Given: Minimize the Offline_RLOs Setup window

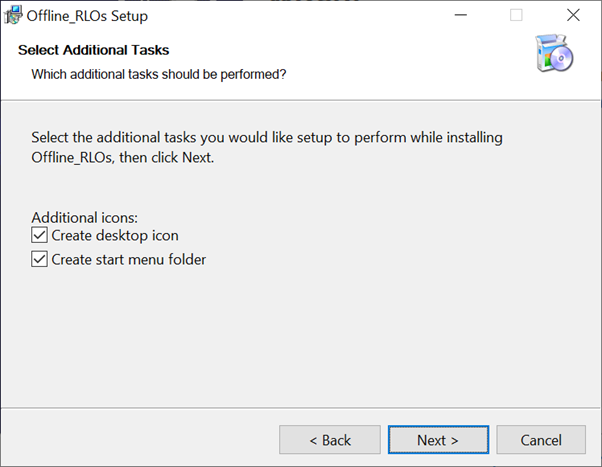Looking at the screenshot, I should [460, 16].
